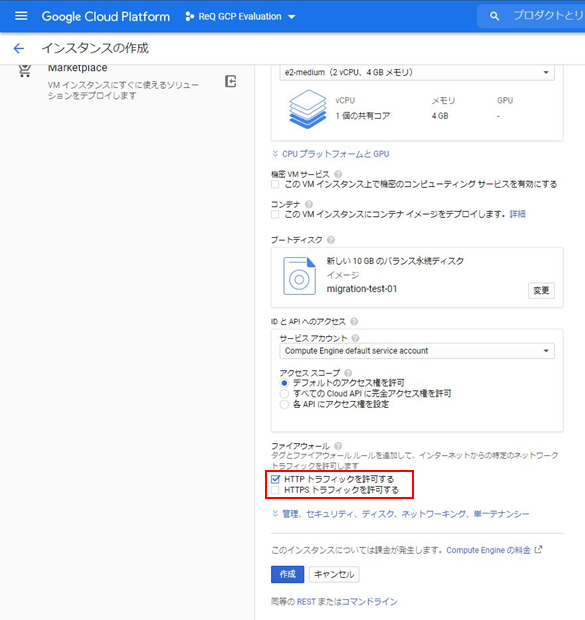Click 新しい 10 GB のバランス永続ディスク text
This screenshot has width=585, height=620.
pos(395,261)
